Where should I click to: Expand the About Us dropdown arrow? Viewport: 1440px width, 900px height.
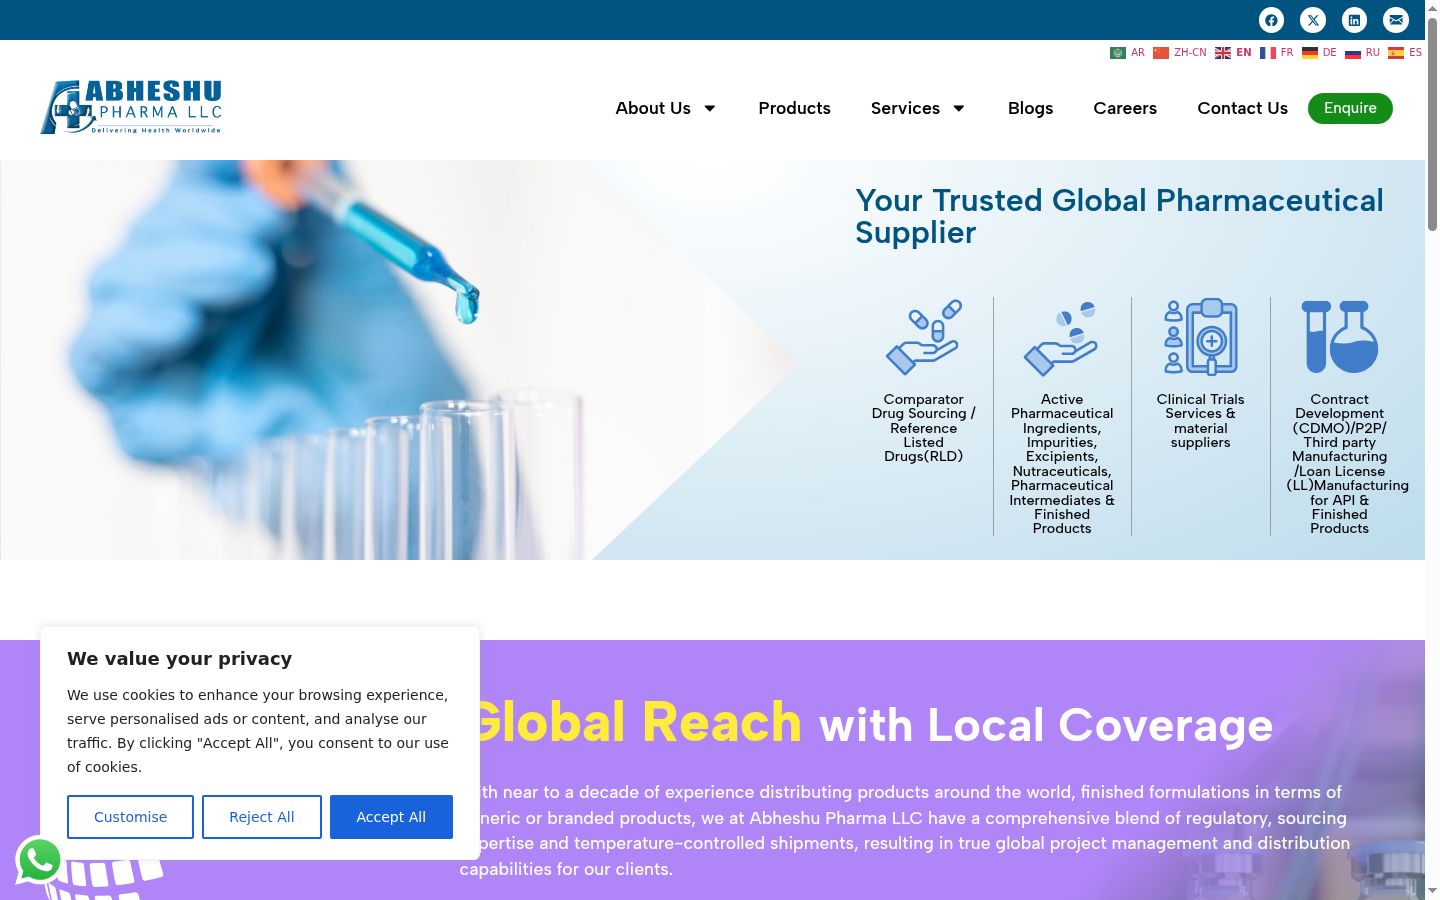(x=710, y=108)
